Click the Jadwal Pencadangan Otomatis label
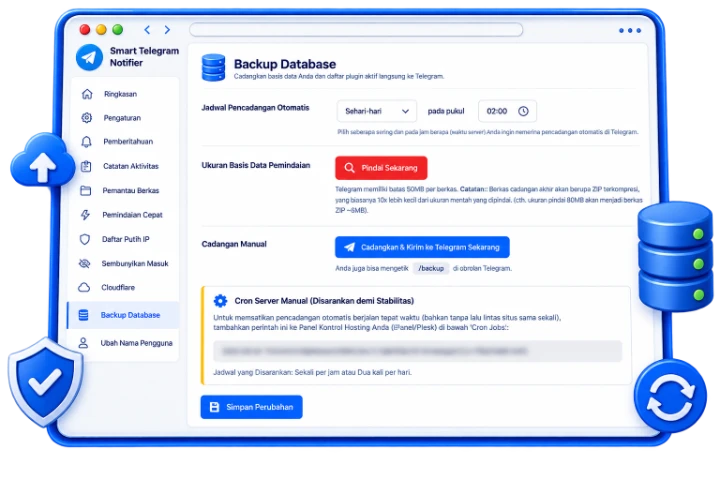Screen dimensions: 720x480 click(x=255, y=107)
